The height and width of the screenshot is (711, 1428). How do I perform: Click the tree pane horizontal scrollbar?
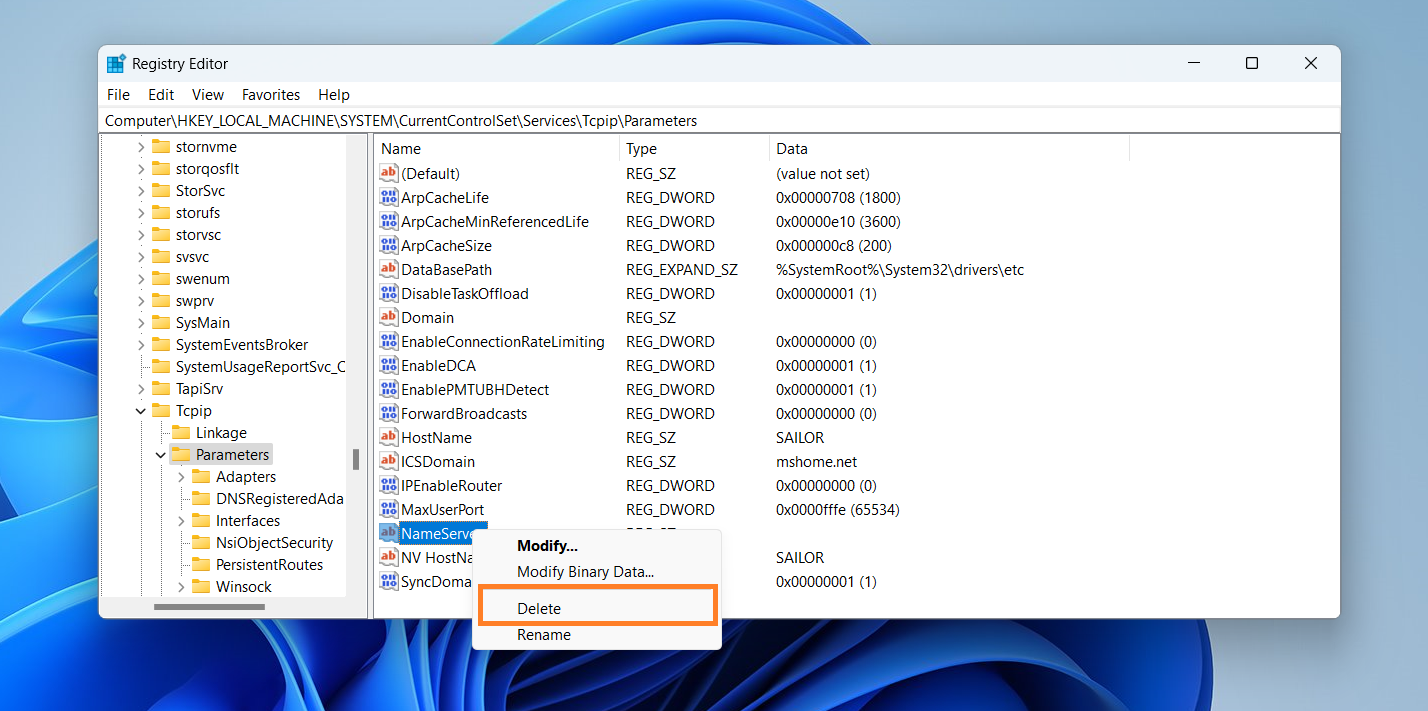point(209,606)
